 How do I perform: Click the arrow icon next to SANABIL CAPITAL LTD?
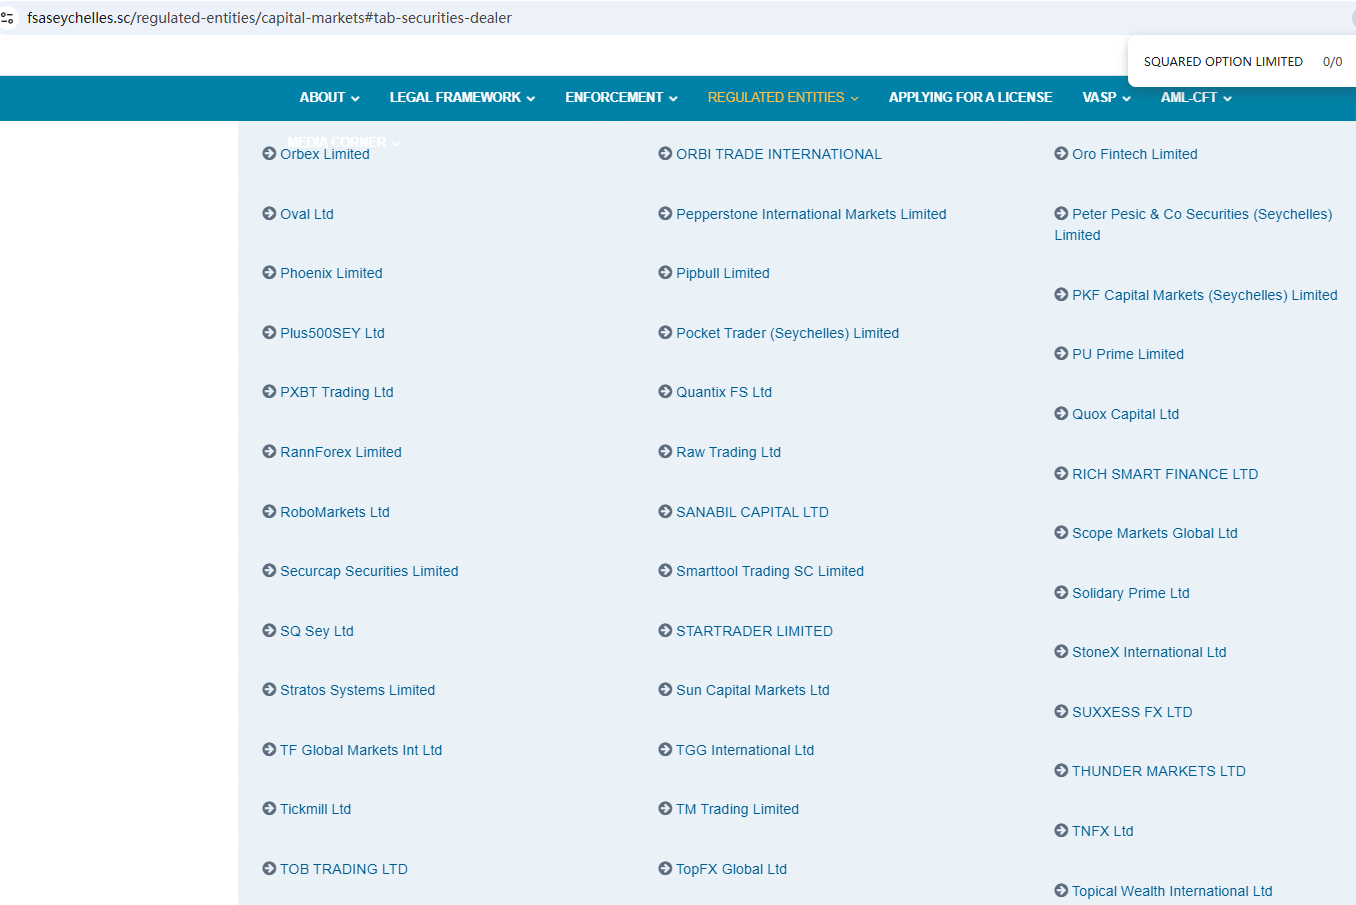(665, 512)
